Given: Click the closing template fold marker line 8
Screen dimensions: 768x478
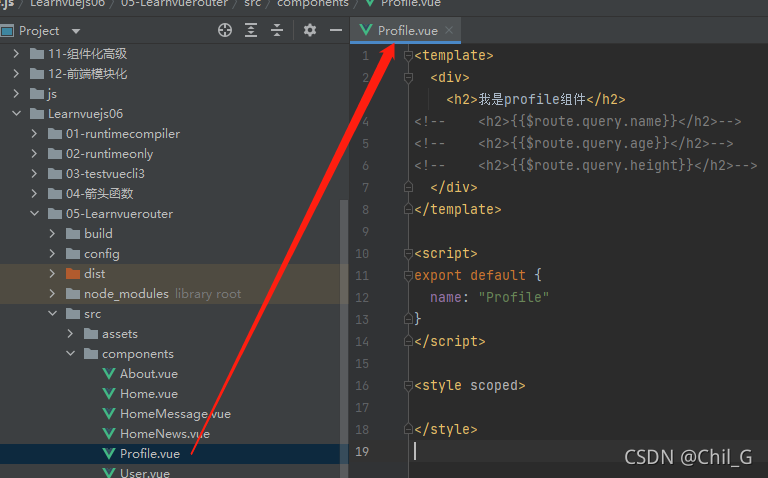Looking at the screenshot, I should point(408,209).
